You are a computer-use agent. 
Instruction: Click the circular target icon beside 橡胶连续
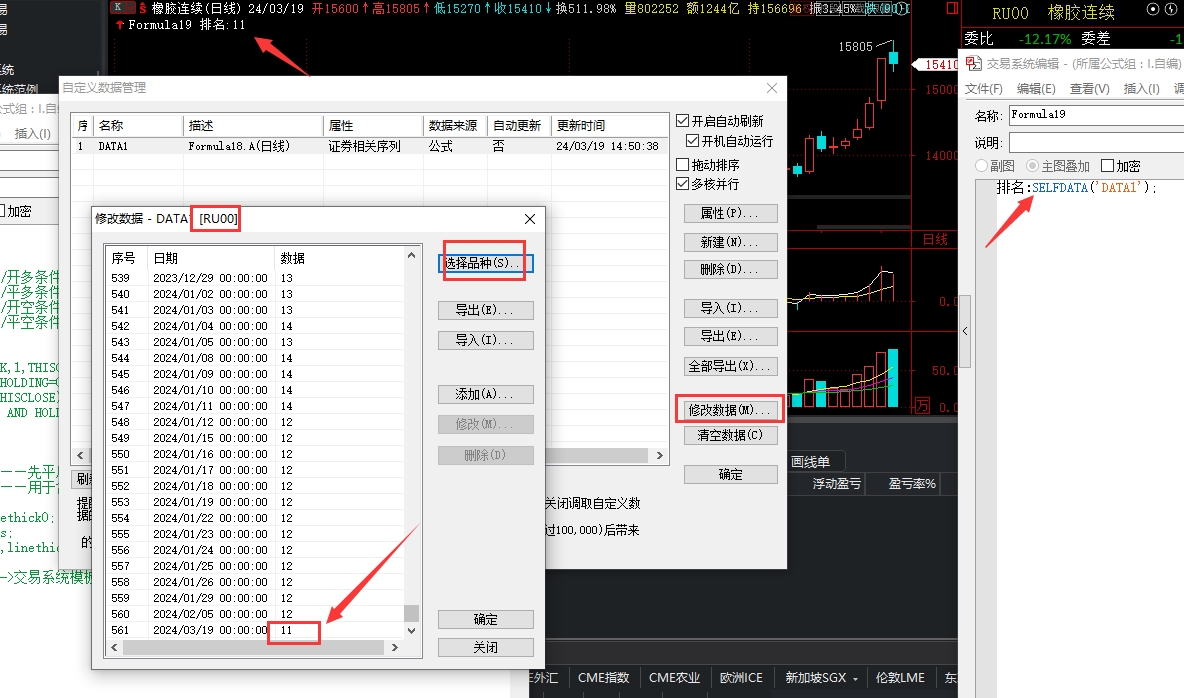[1152, 10]
